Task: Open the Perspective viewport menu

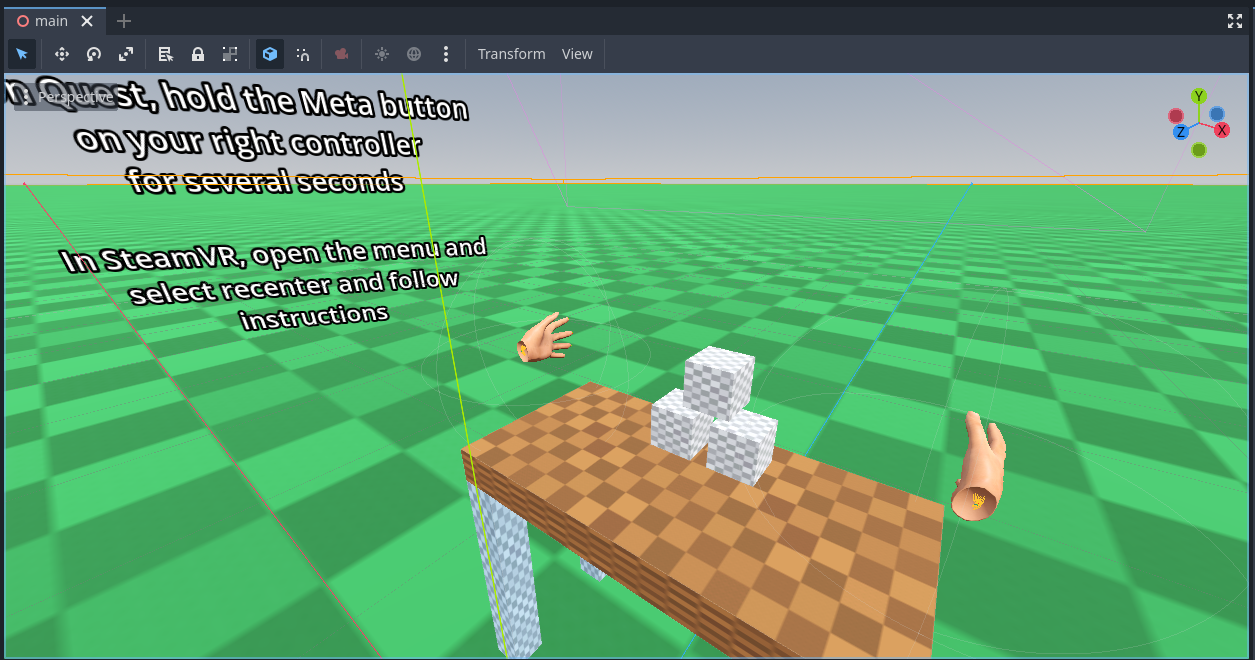Action: (78, 96)
